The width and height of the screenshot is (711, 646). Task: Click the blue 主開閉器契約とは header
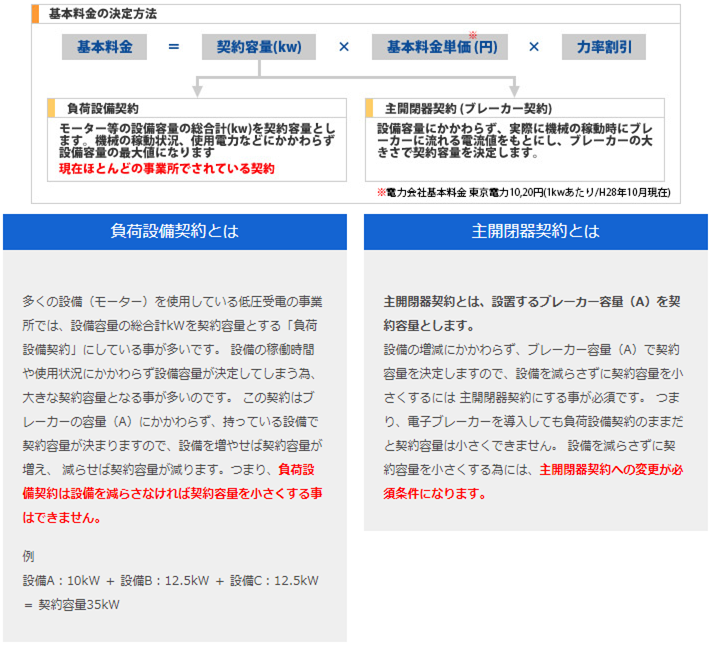click(x=536, y=232)
